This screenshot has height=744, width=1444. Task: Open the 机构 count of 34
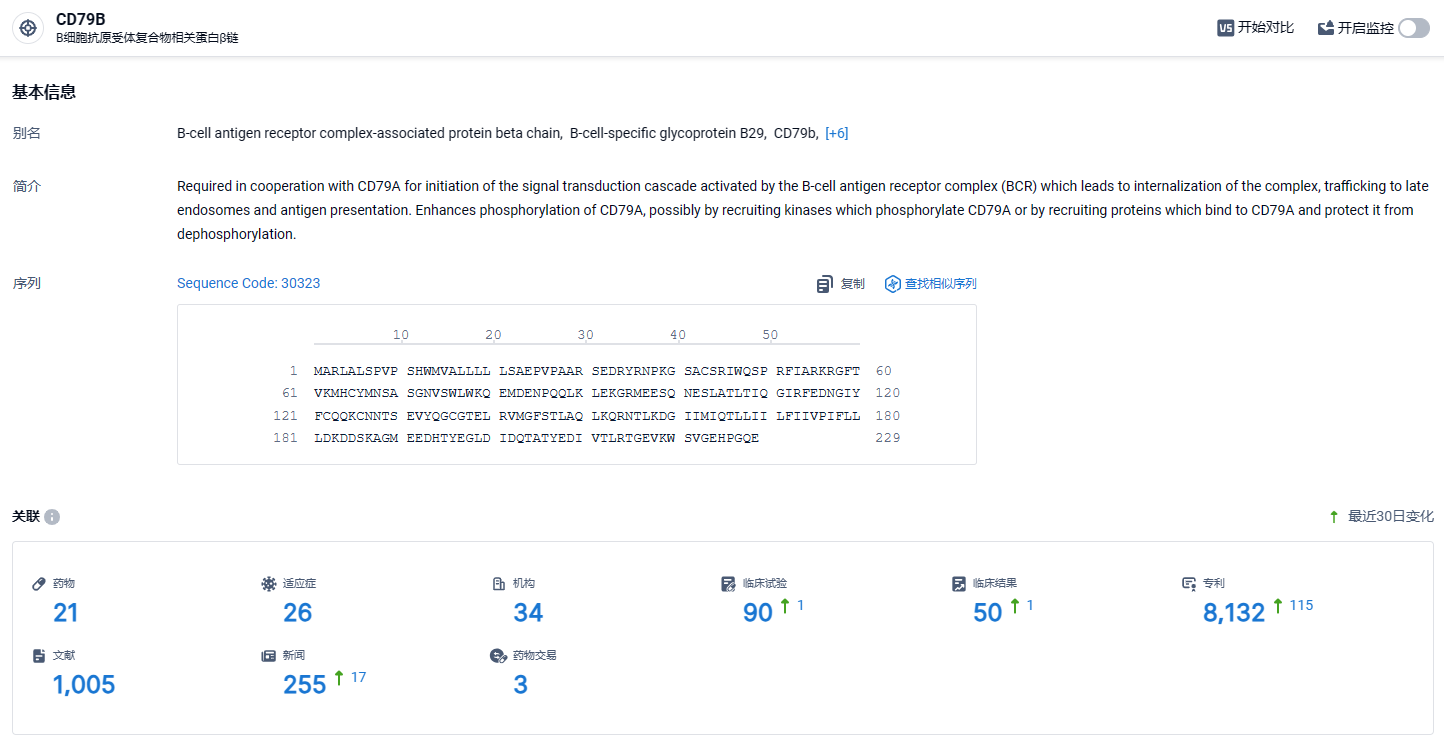coord(528,613)
